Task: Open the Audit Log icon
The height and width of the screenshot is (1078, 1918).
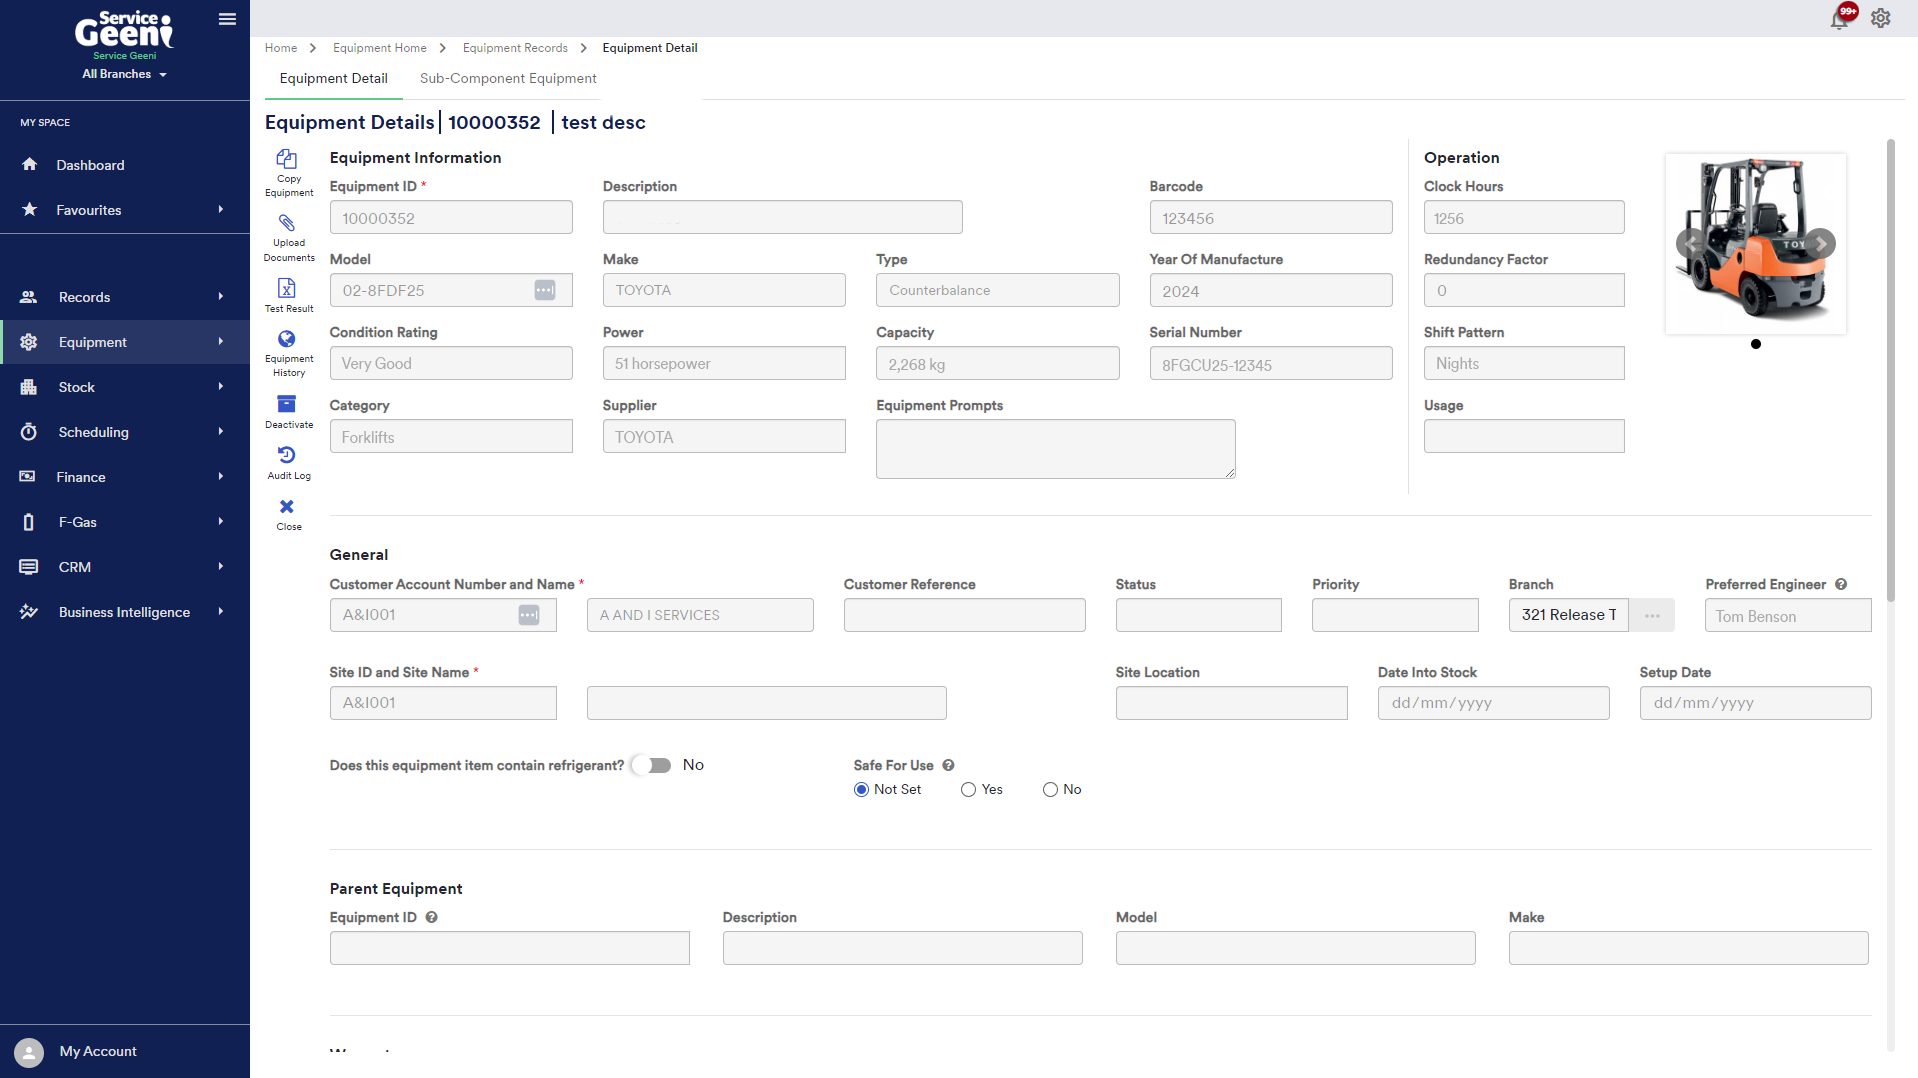Action: tap(287, 456)
